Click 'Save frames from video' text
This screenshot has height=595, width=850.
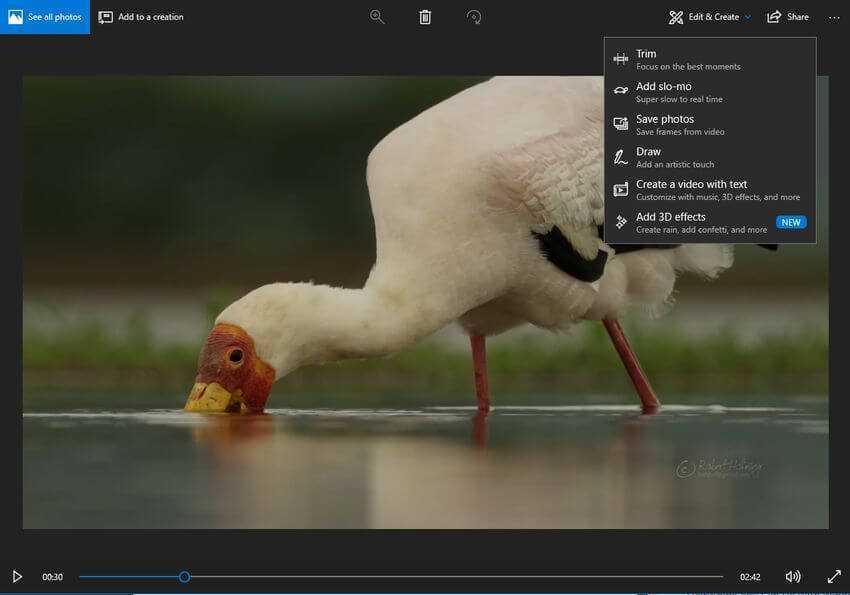click(x=680, y=132)
